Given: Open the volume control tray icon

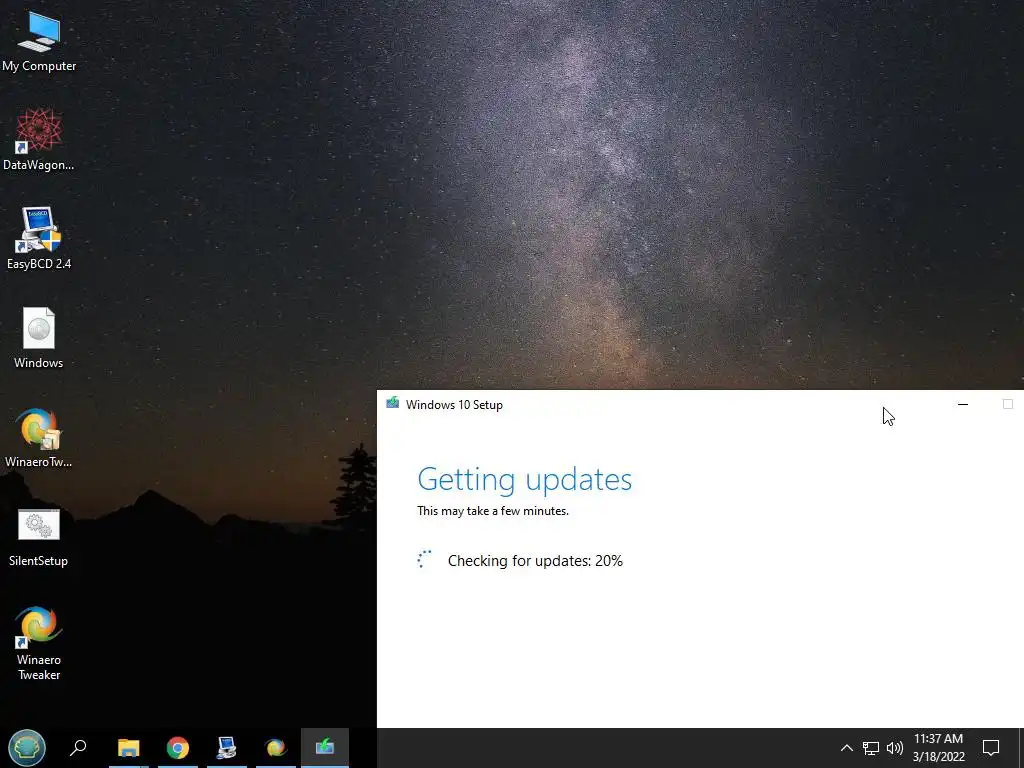Looking at the screenshot, I should [x=895, y=748].
